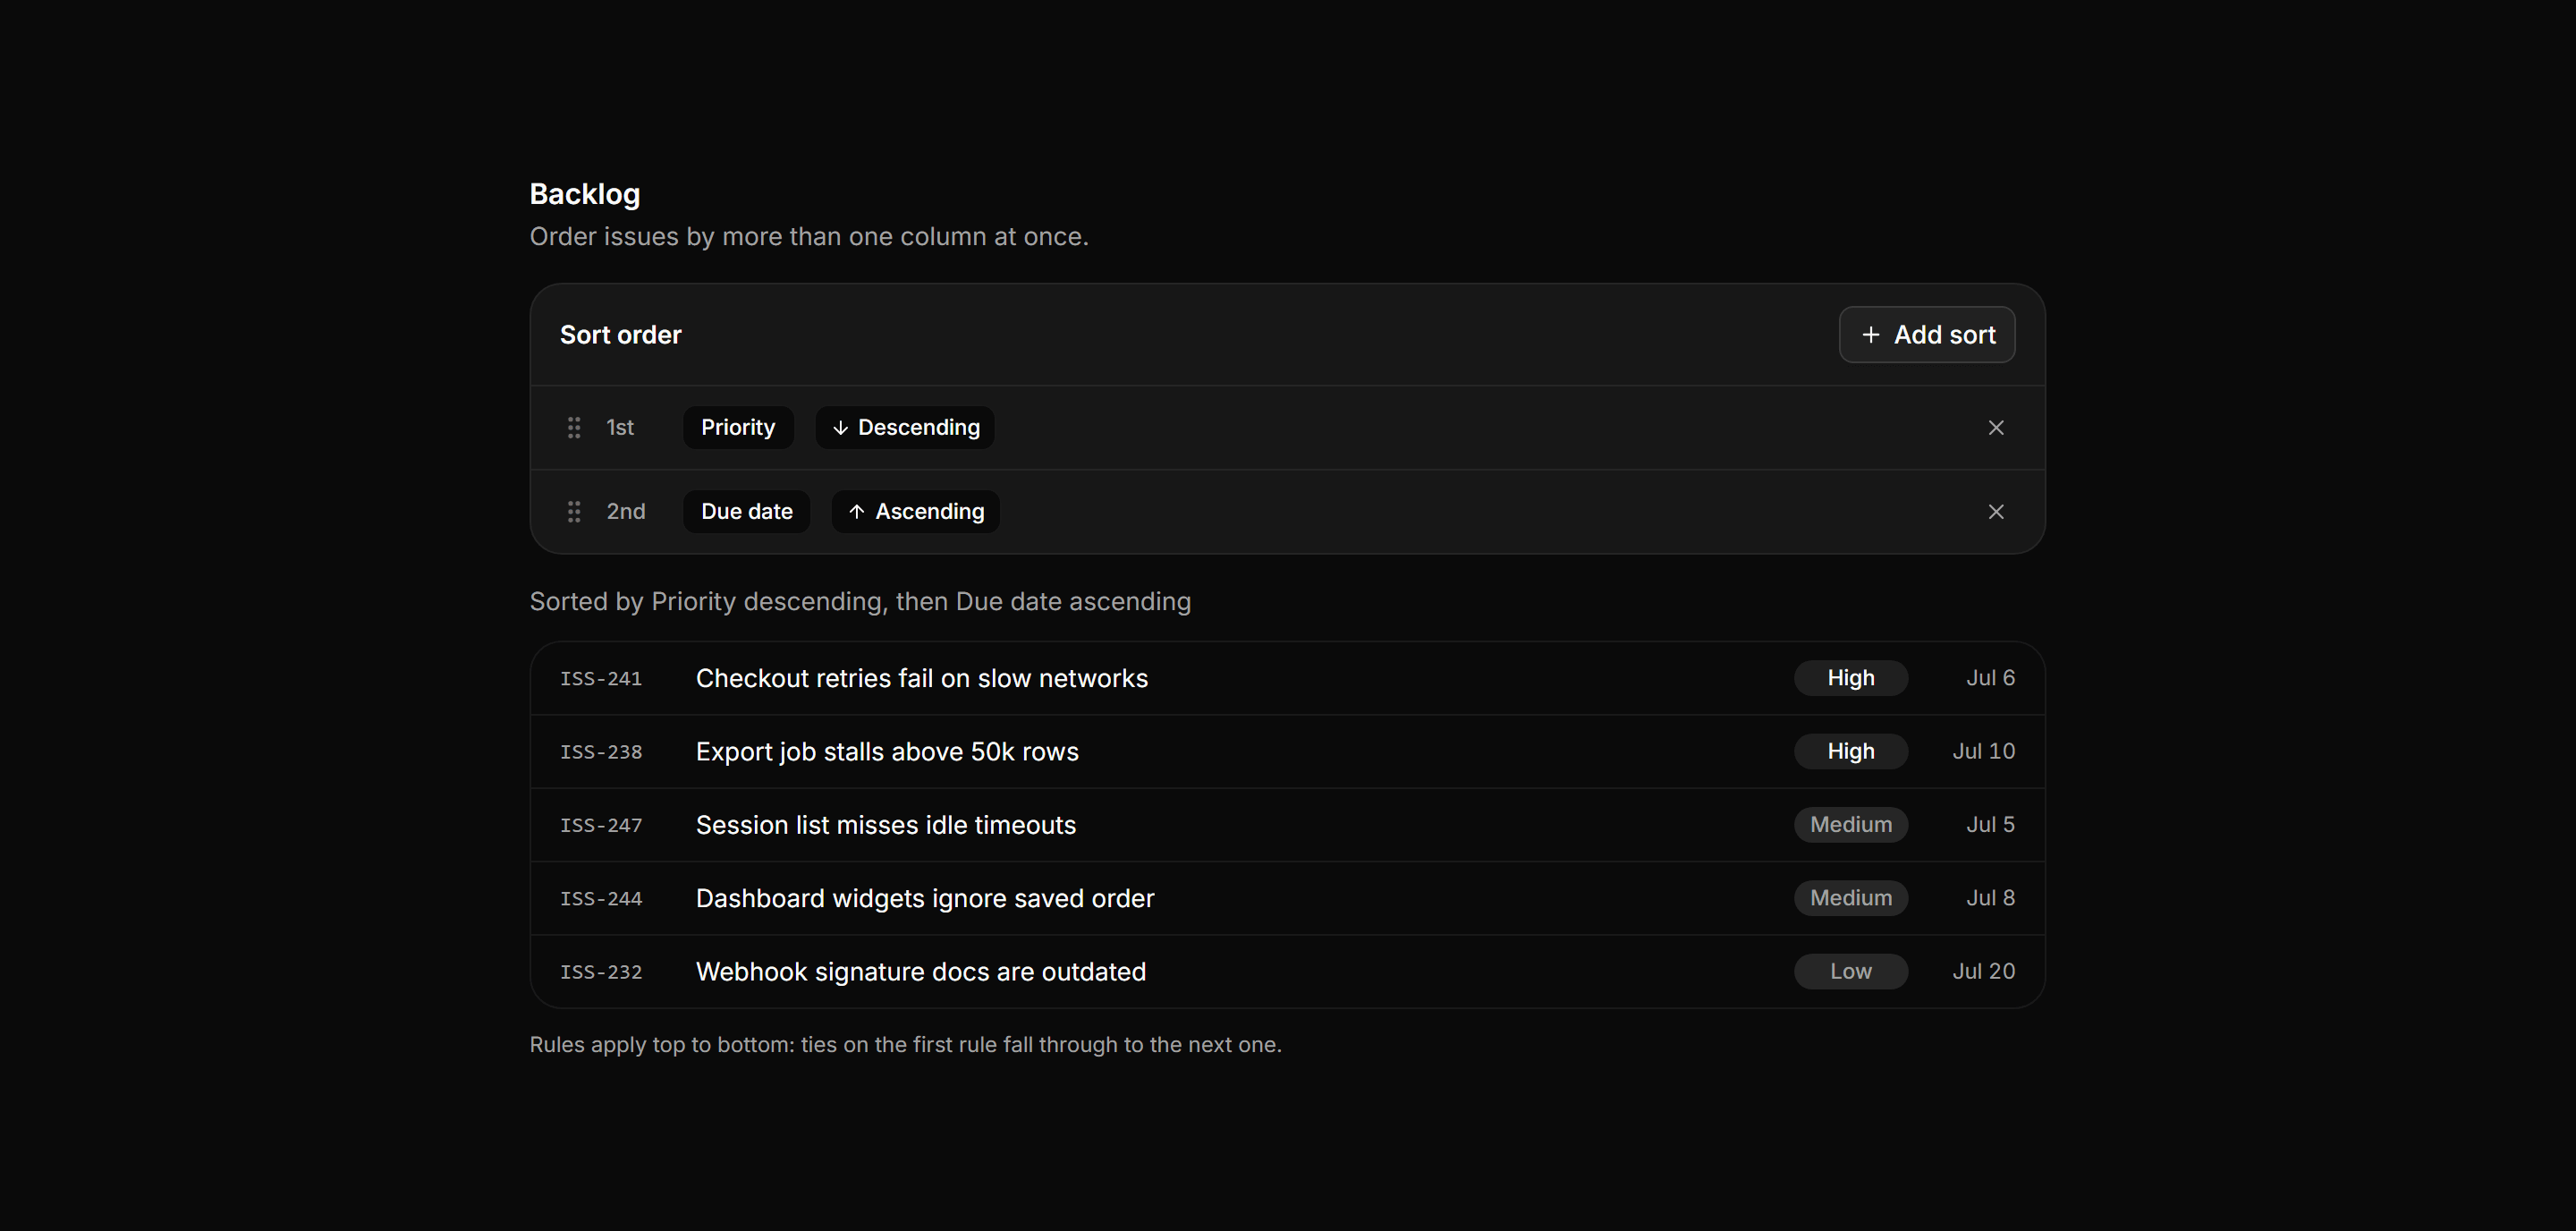Open the Priority column selector

point(738,428)
